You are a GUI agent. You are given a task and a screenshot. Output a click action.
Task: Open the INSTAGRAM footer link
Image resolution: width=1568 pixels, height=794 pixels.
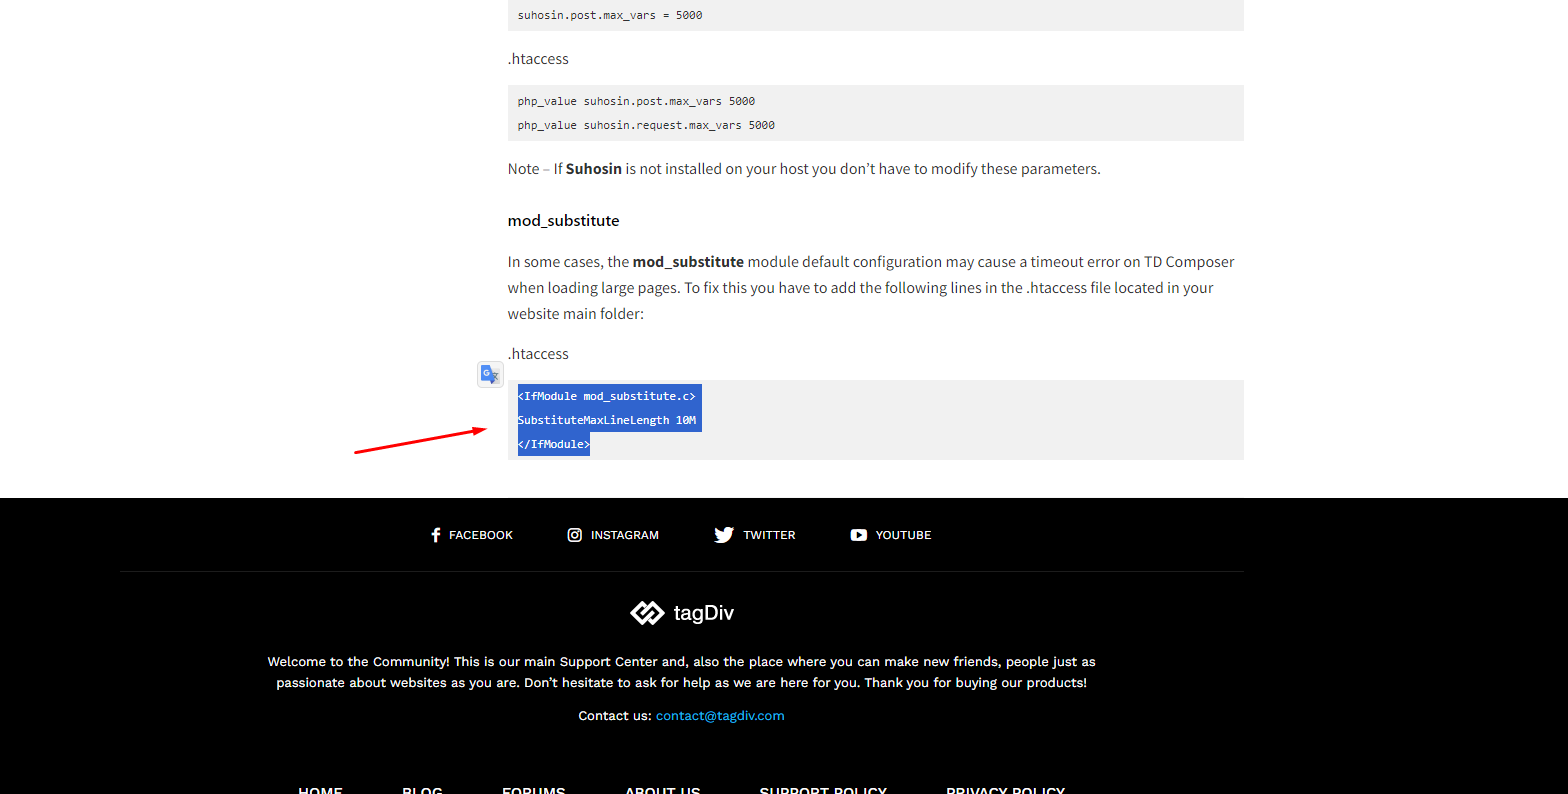(x=625, y=535)
